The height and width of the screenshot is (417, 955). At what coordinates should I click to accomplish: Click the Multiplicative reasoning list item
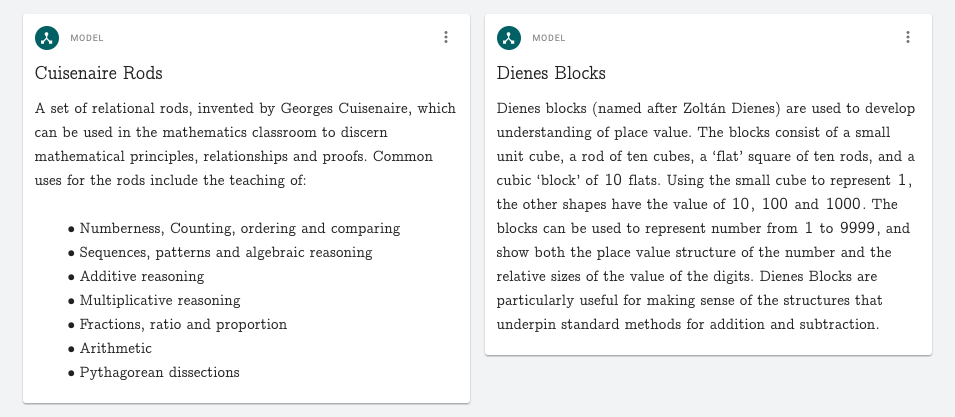click(160, 301)
